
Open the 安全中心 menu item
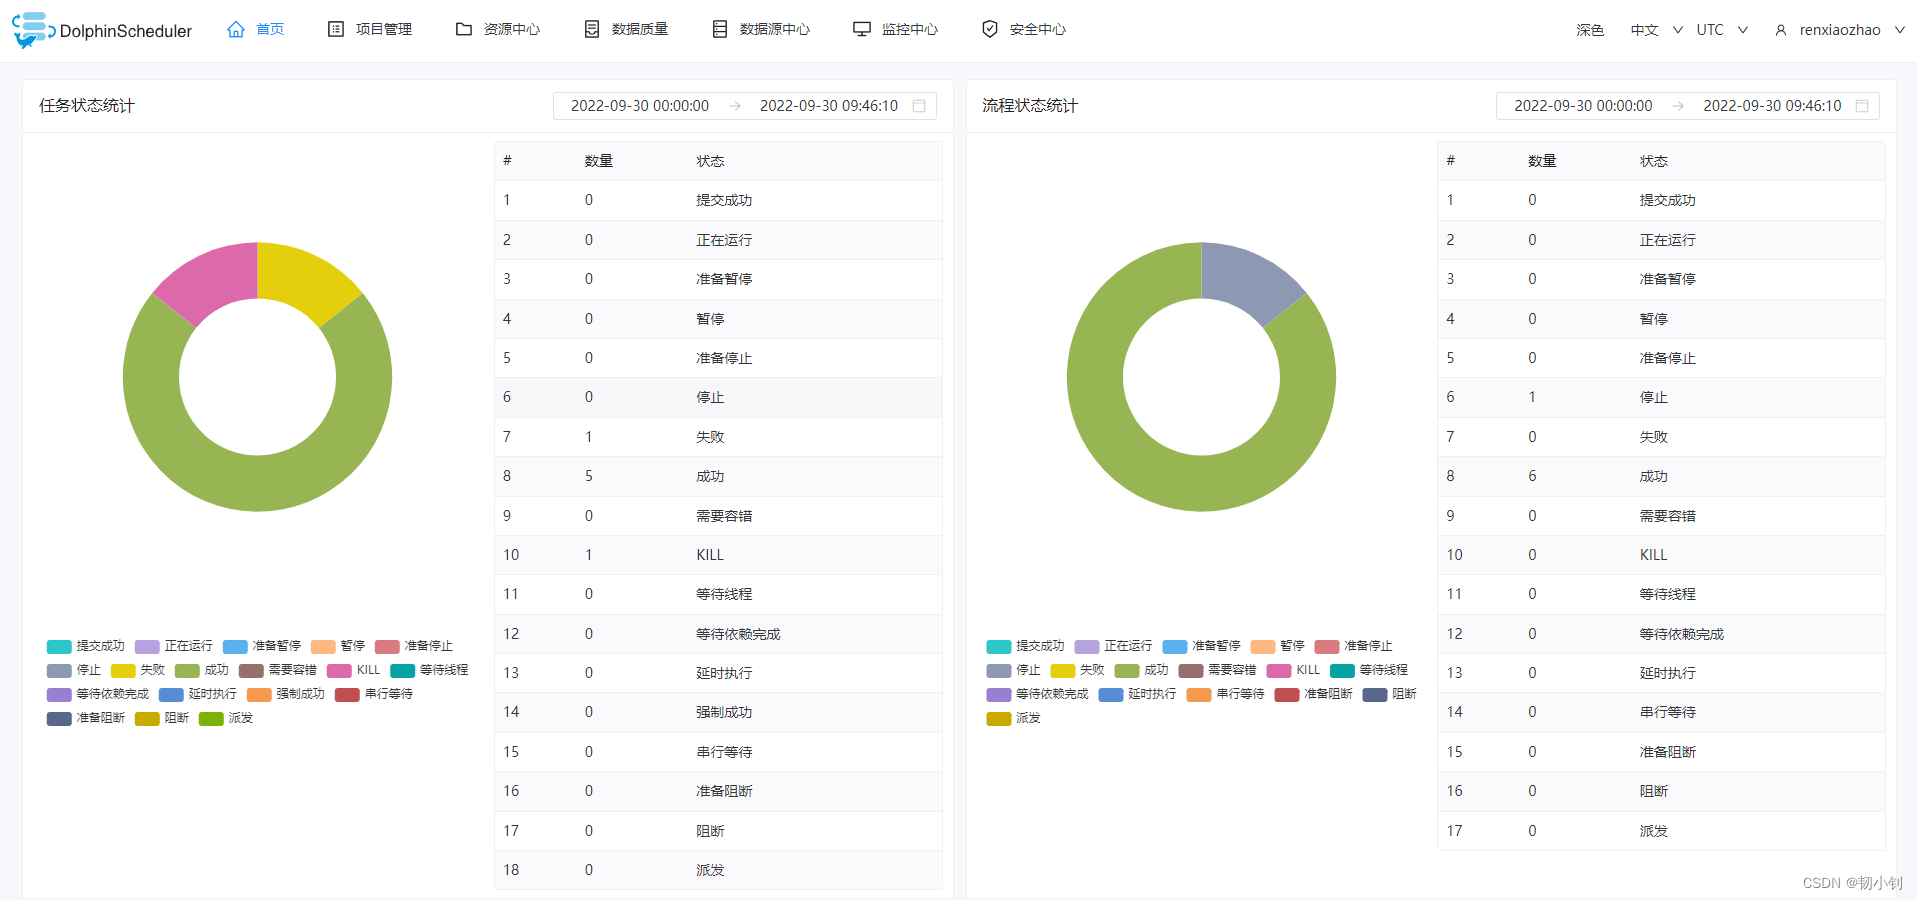(x=1024, y=29)
